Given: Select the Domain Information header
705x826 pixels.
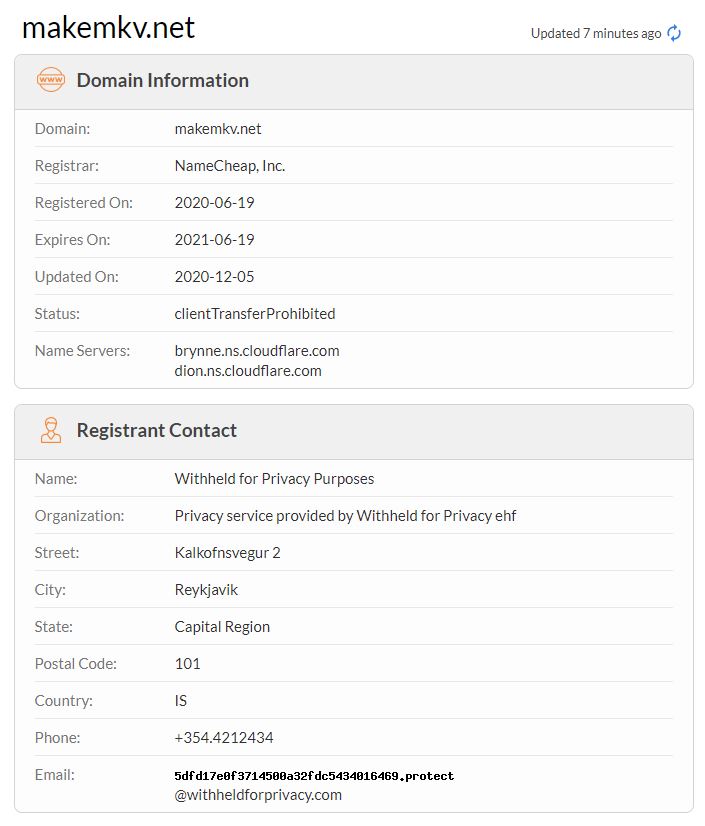Looking at the screenshot, I should (x=162, y=80).
